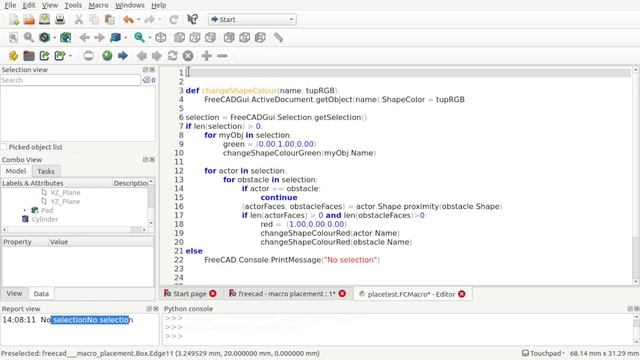Activate the What's This help cursor icon
This screenshot has height=360, width=640.
tap(192, 19)
